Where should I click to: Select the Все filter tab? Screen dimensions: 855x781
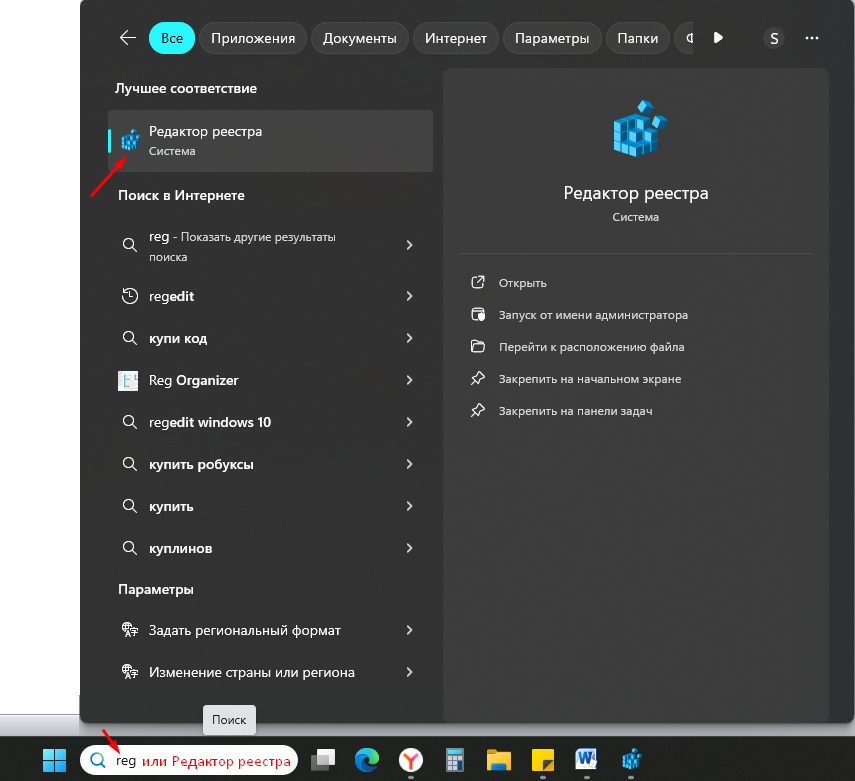point(172,38)
